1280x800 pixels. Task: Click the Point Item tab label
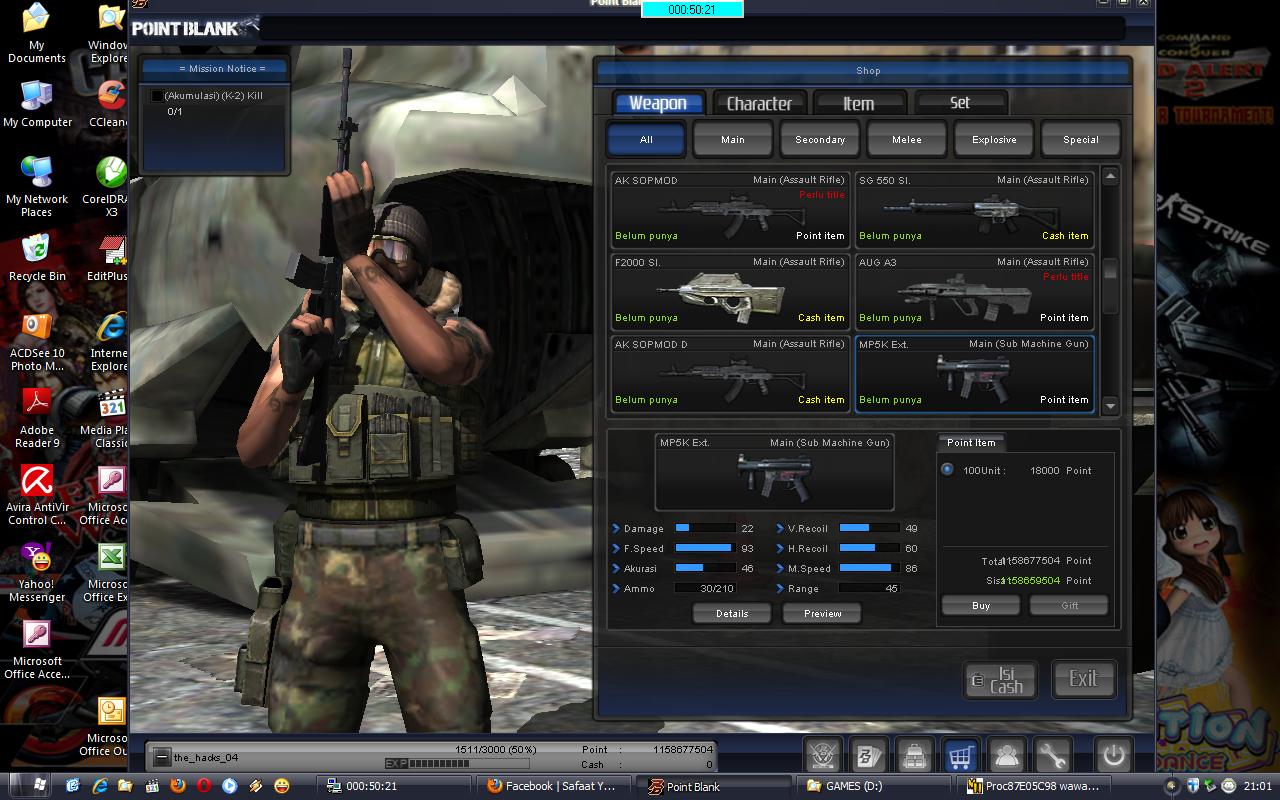(x=971, y=442)
